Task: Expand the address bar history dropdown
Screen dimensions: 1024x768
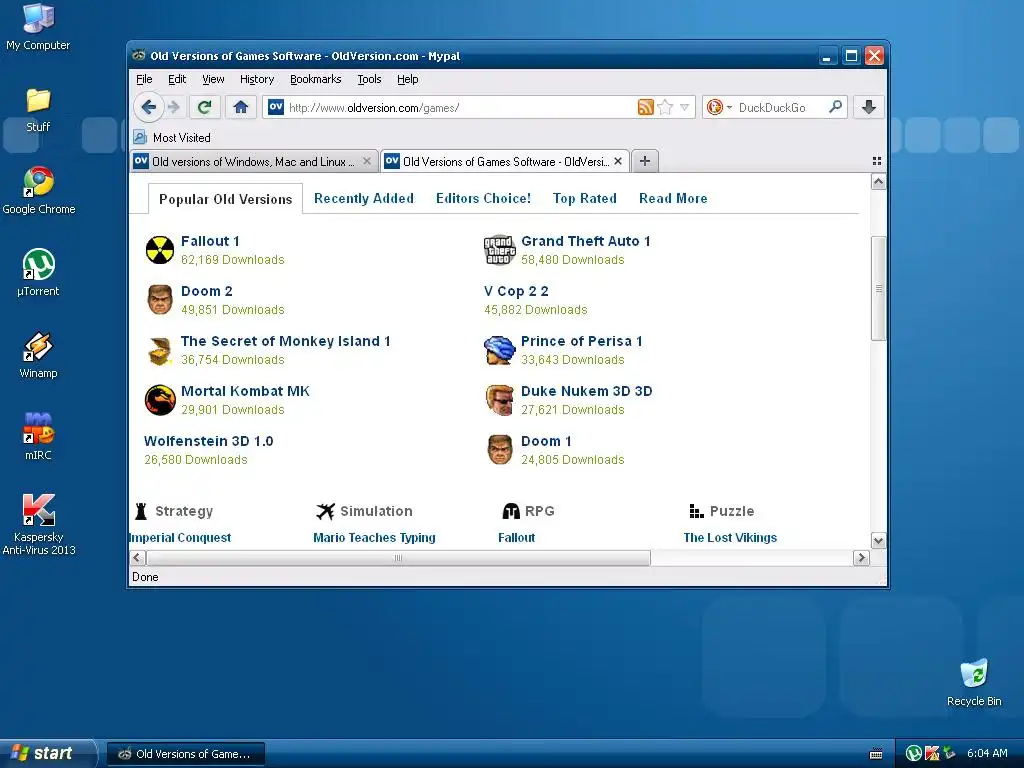Action: coord(684,107)
